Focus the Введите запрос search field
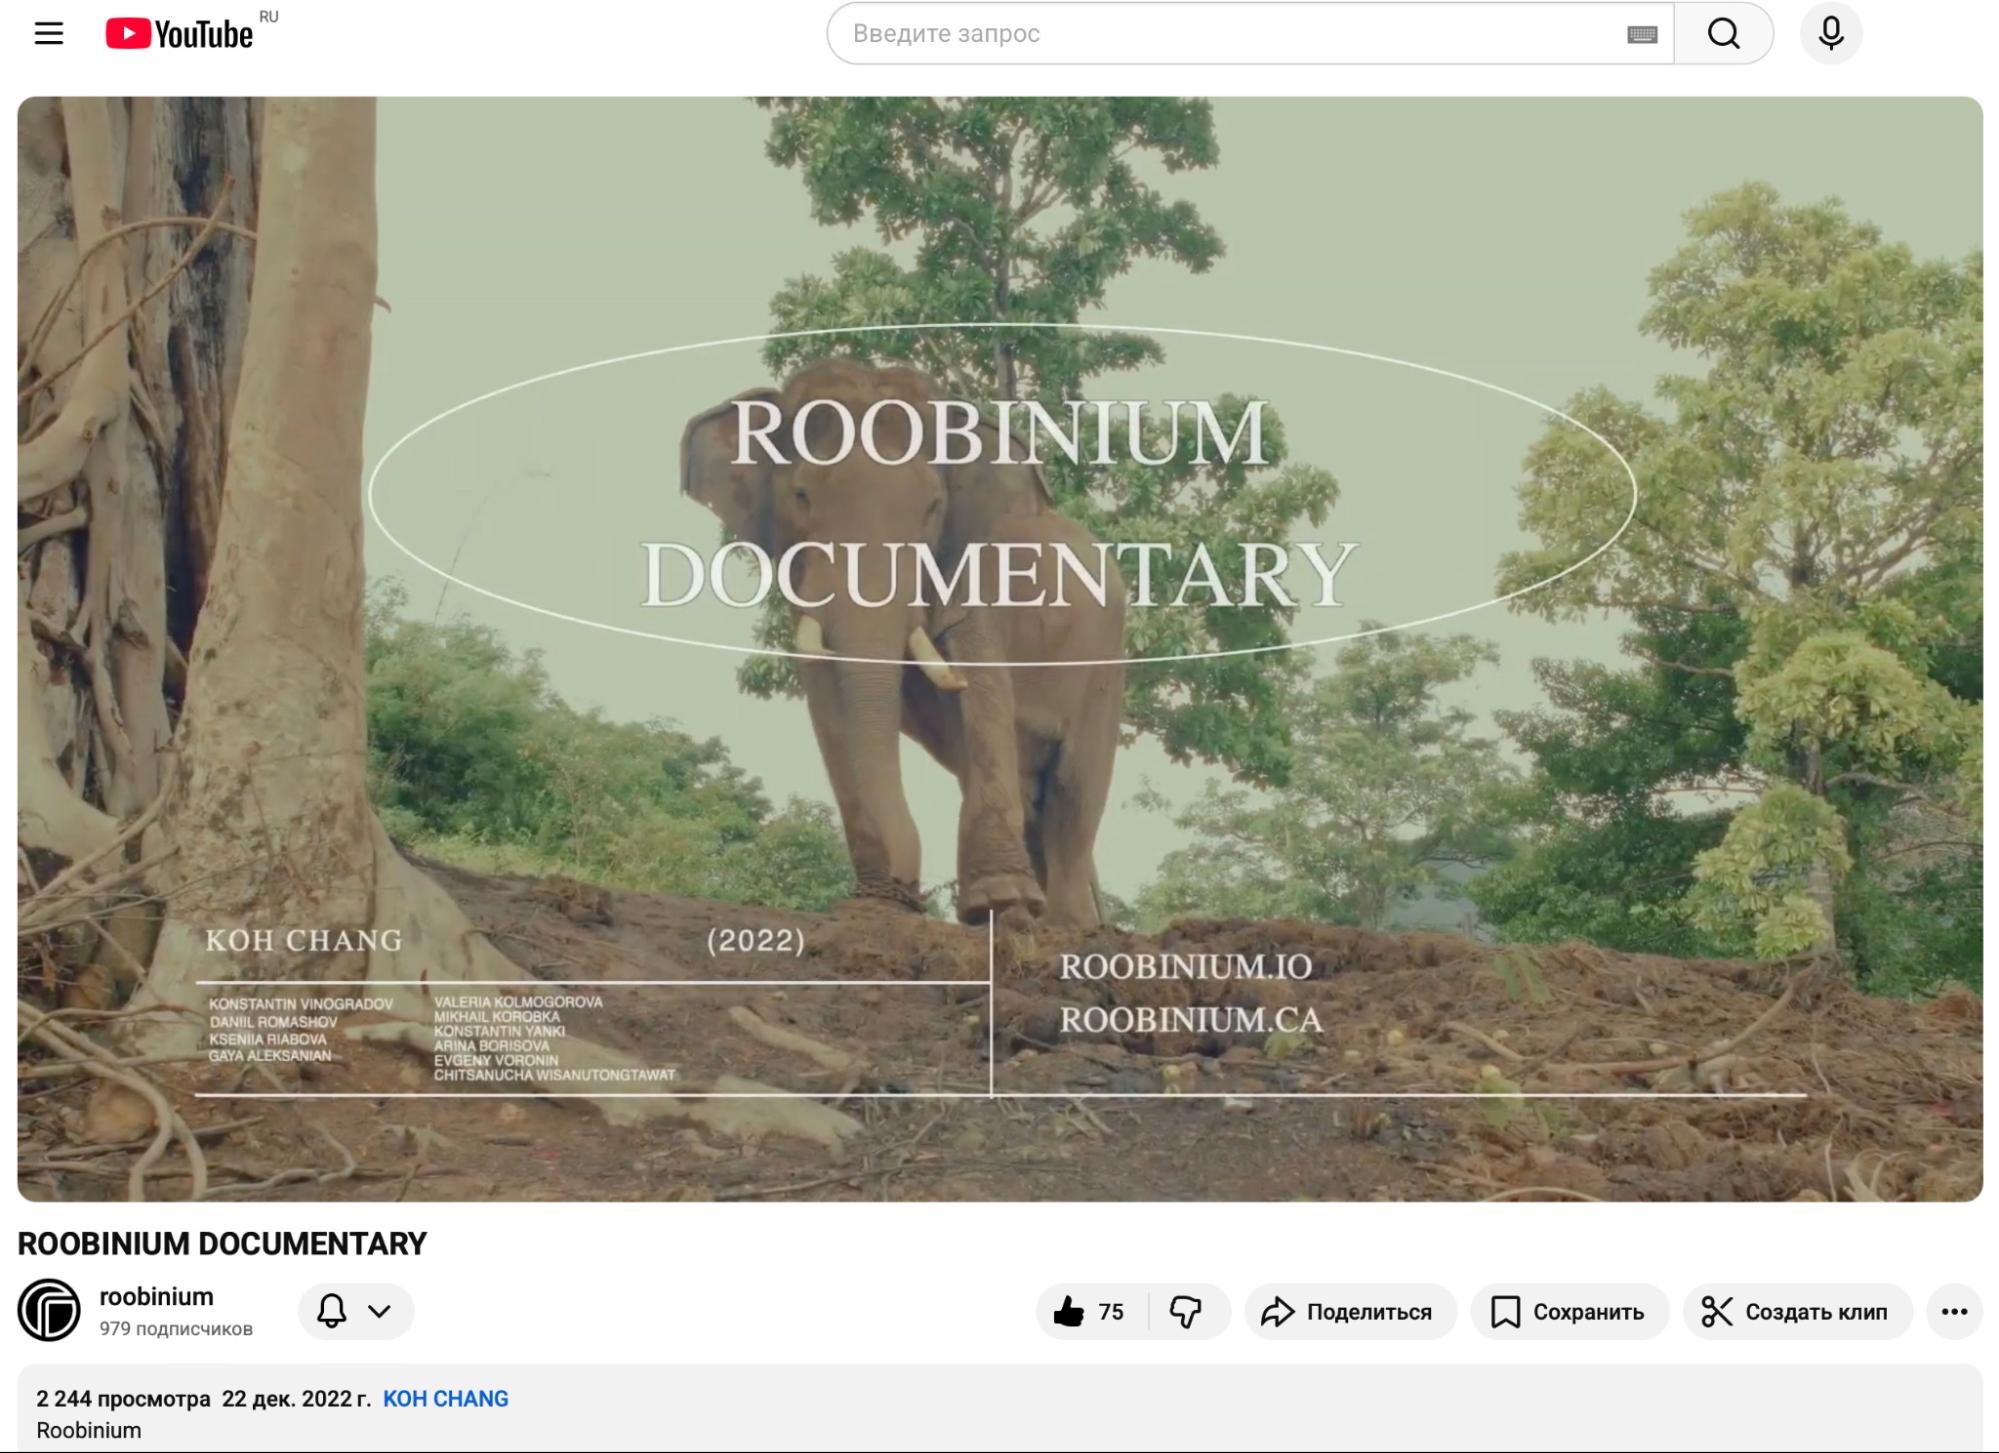1999x1453 pixels. click(1230, 33)
